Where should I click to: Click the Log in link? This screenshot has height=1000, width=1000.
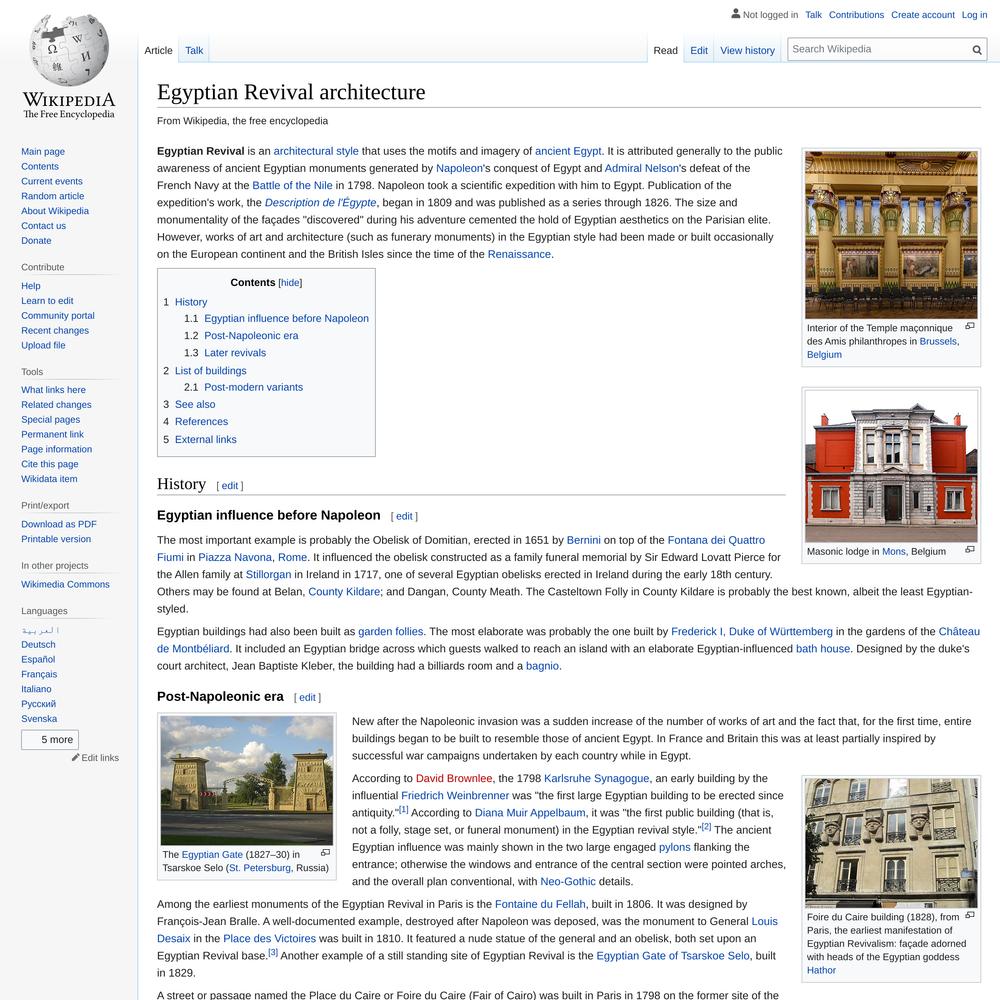point(974,15)
